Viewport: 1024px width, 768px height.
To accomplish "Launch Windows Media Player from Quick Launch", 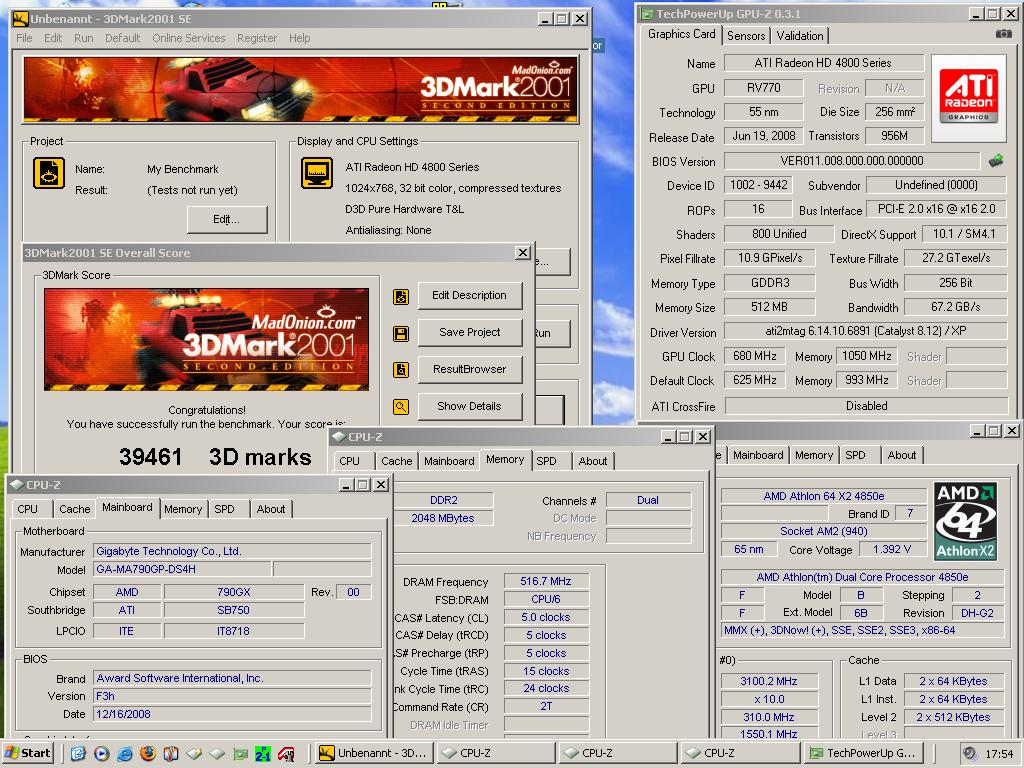I will pos(101,754).
